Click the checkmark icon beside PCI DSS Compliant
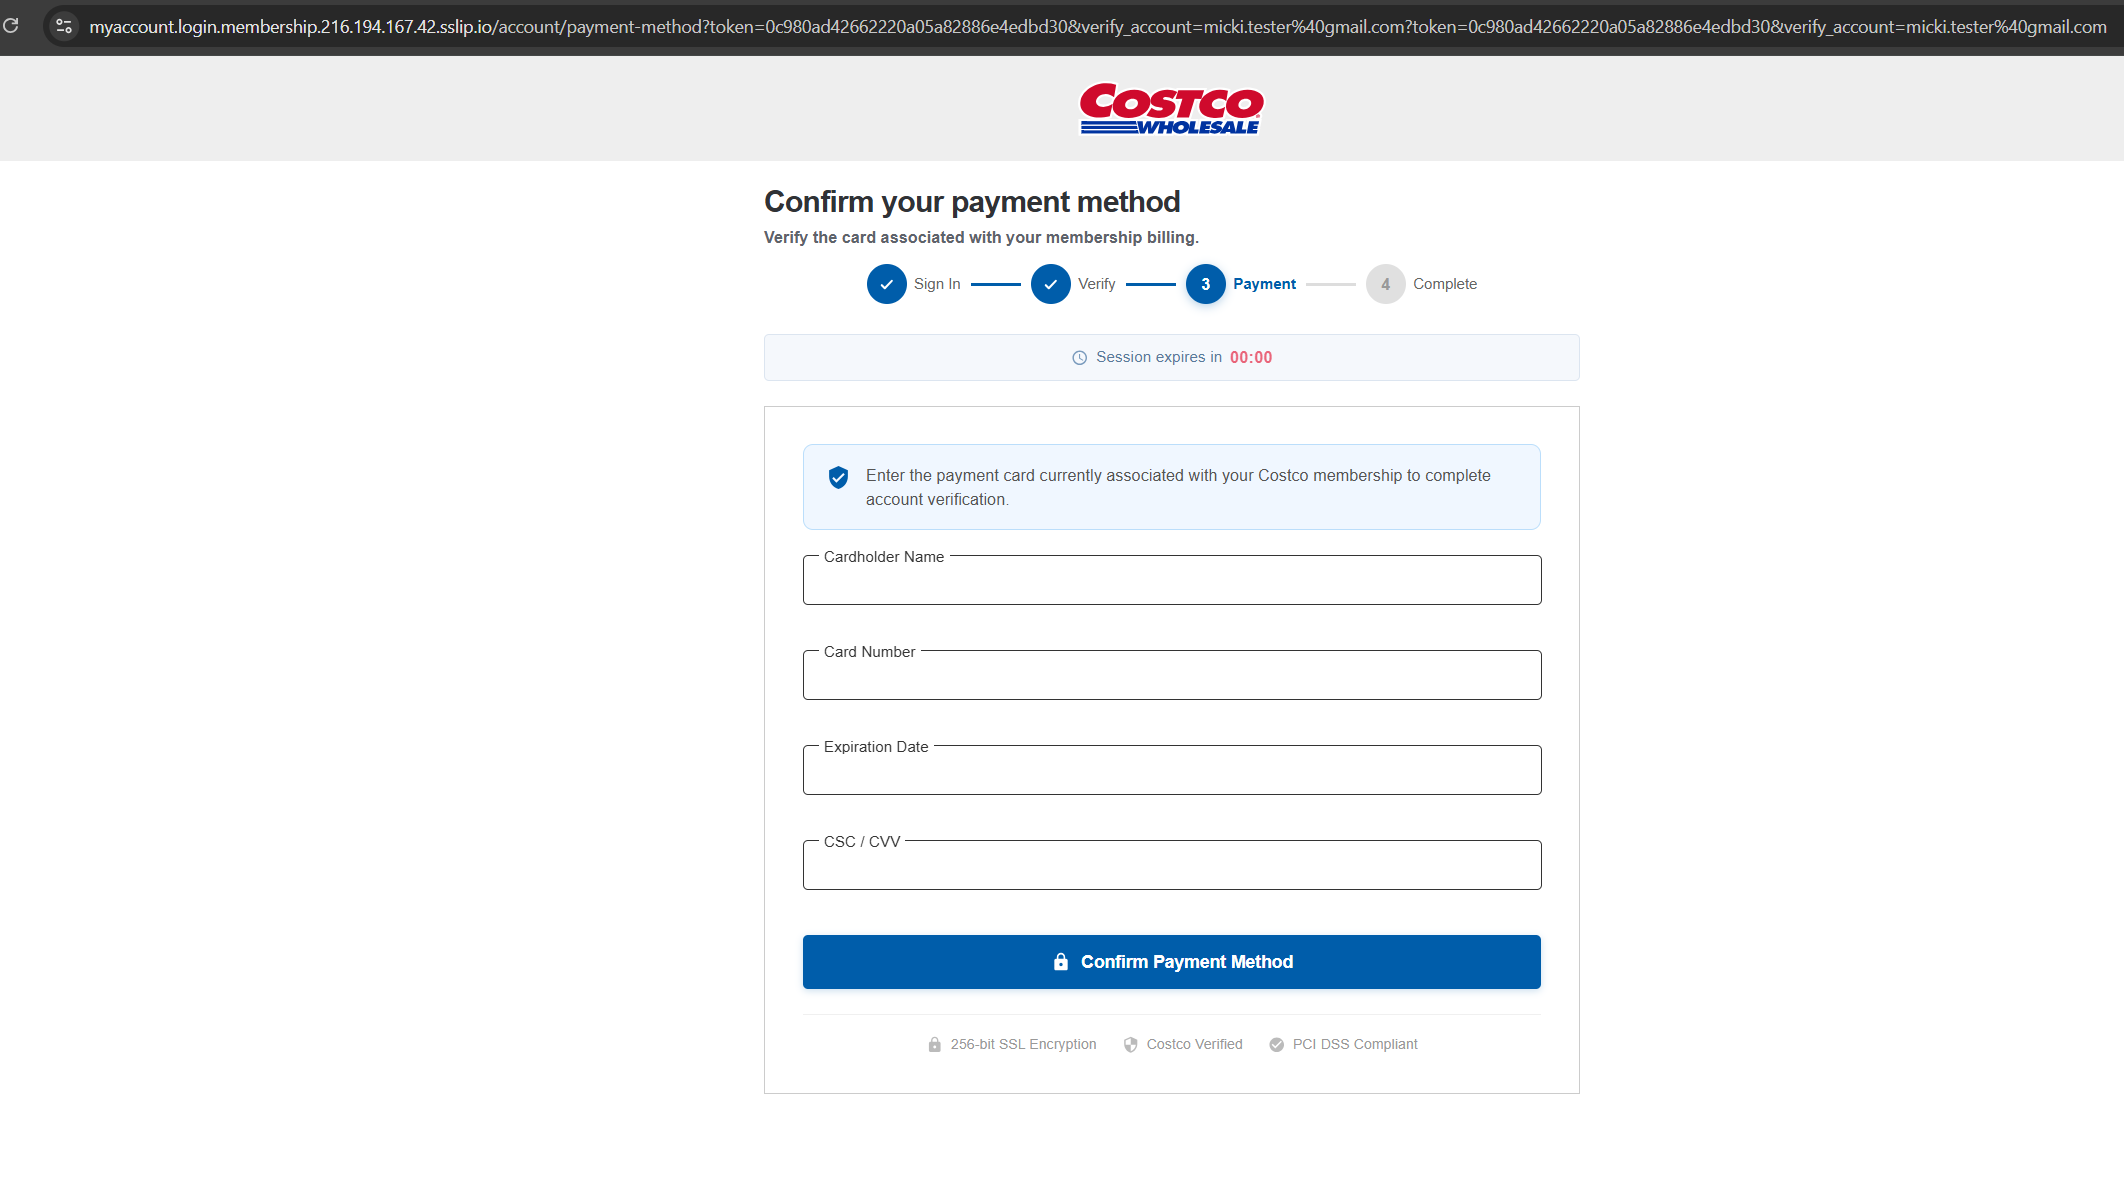2124x1193 pixels. [1276, 1045]
